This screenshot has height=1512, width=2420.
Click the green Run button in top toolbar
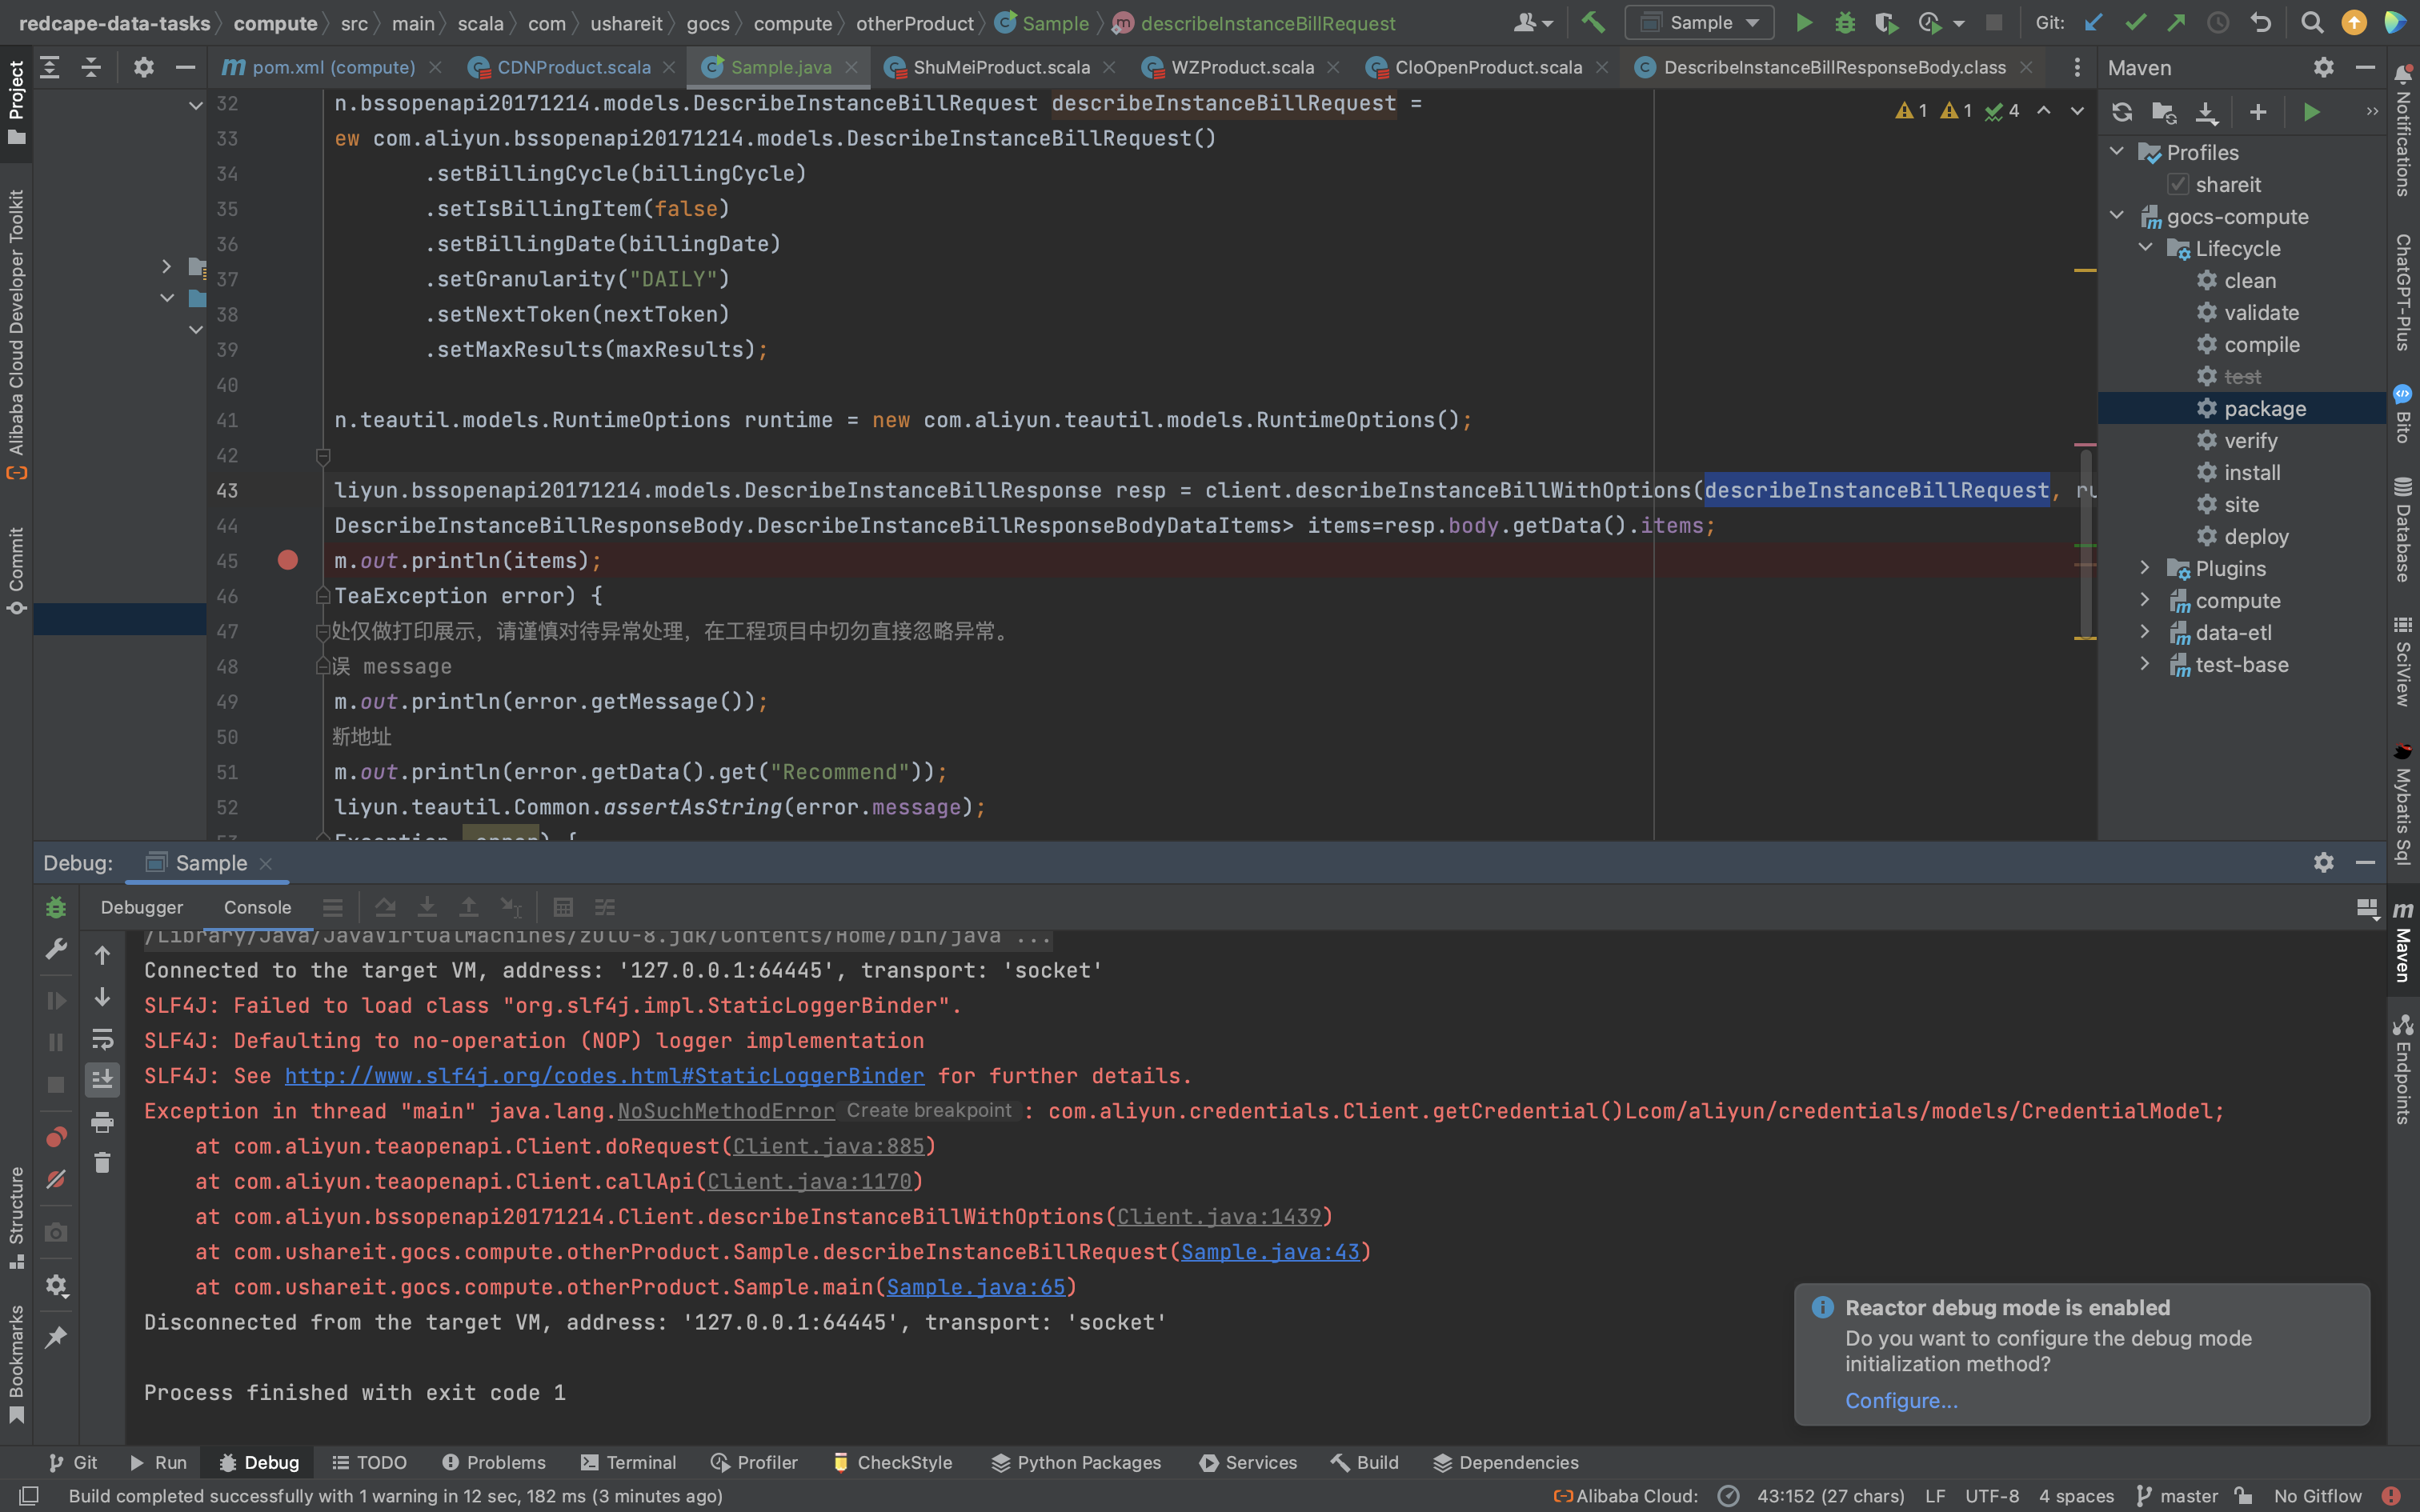[x=1804, y=23]
